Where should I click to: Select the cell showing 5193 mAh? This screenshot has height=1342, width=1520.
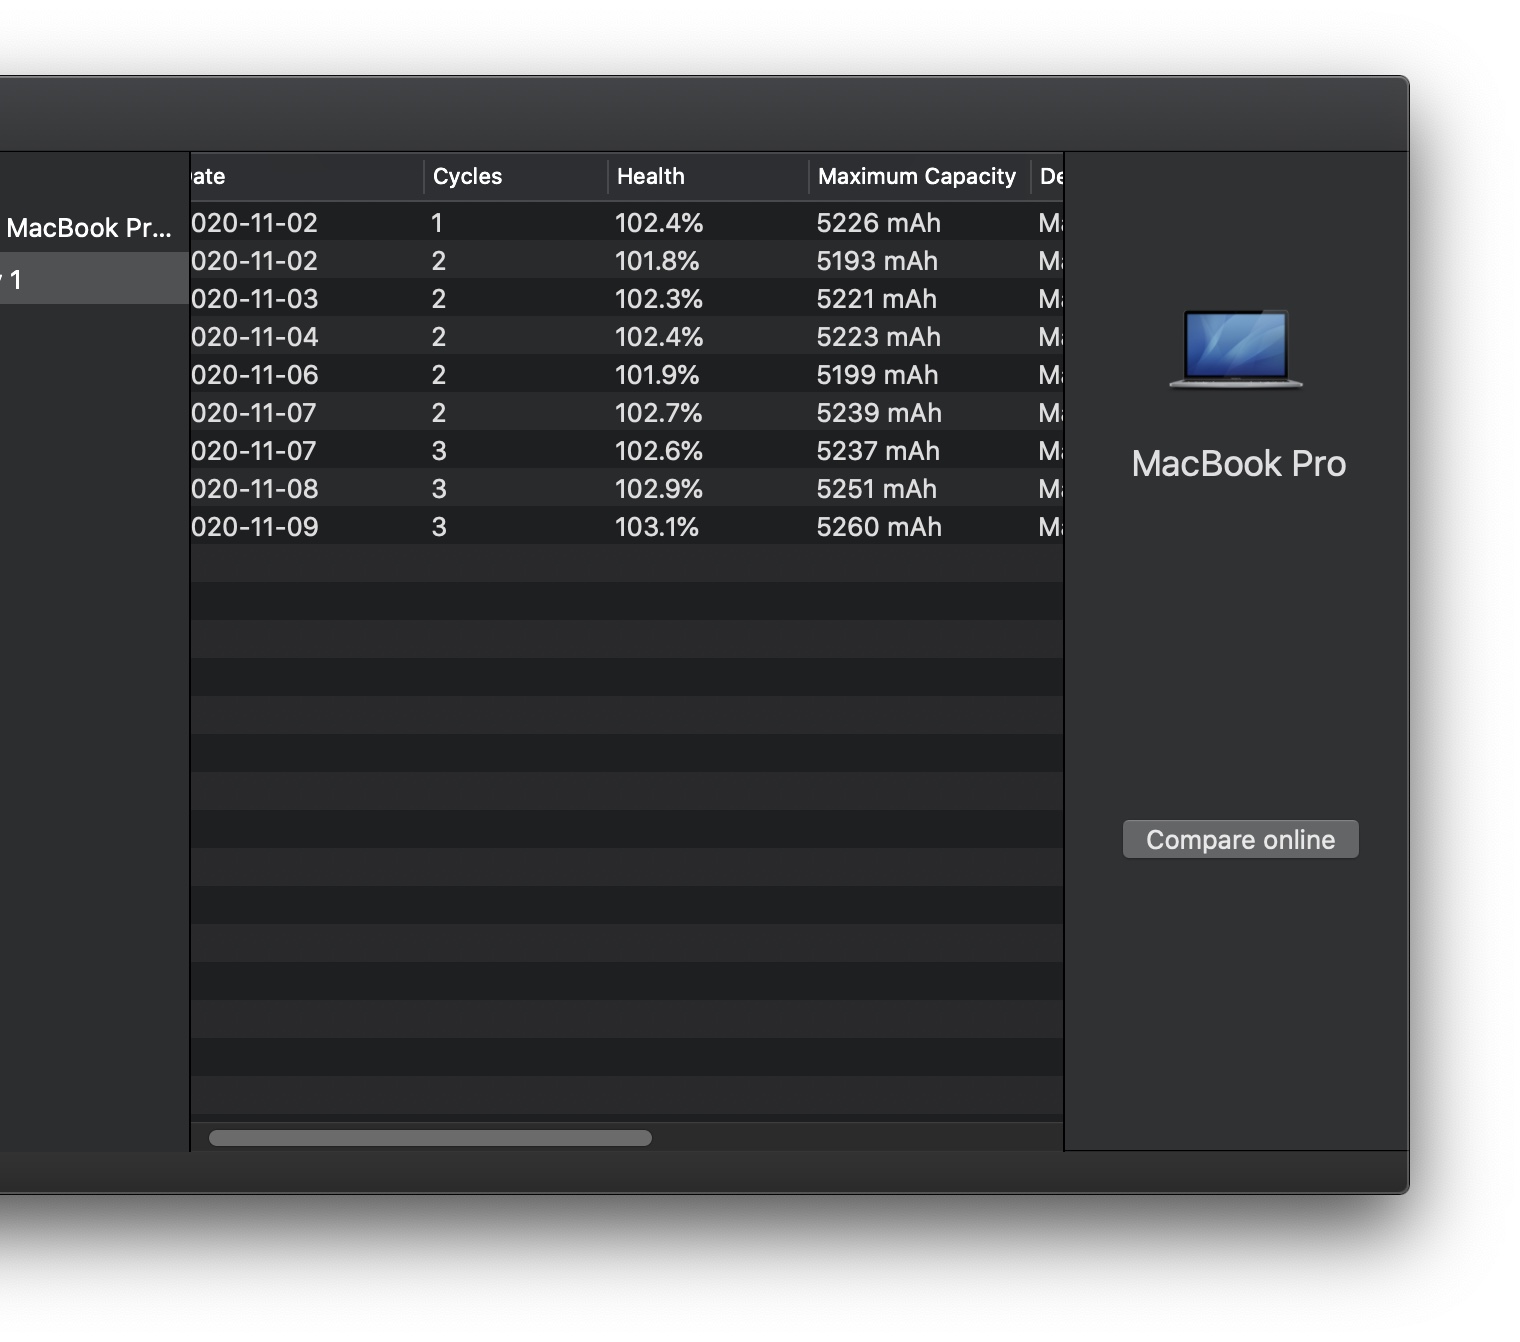(877, 261)
